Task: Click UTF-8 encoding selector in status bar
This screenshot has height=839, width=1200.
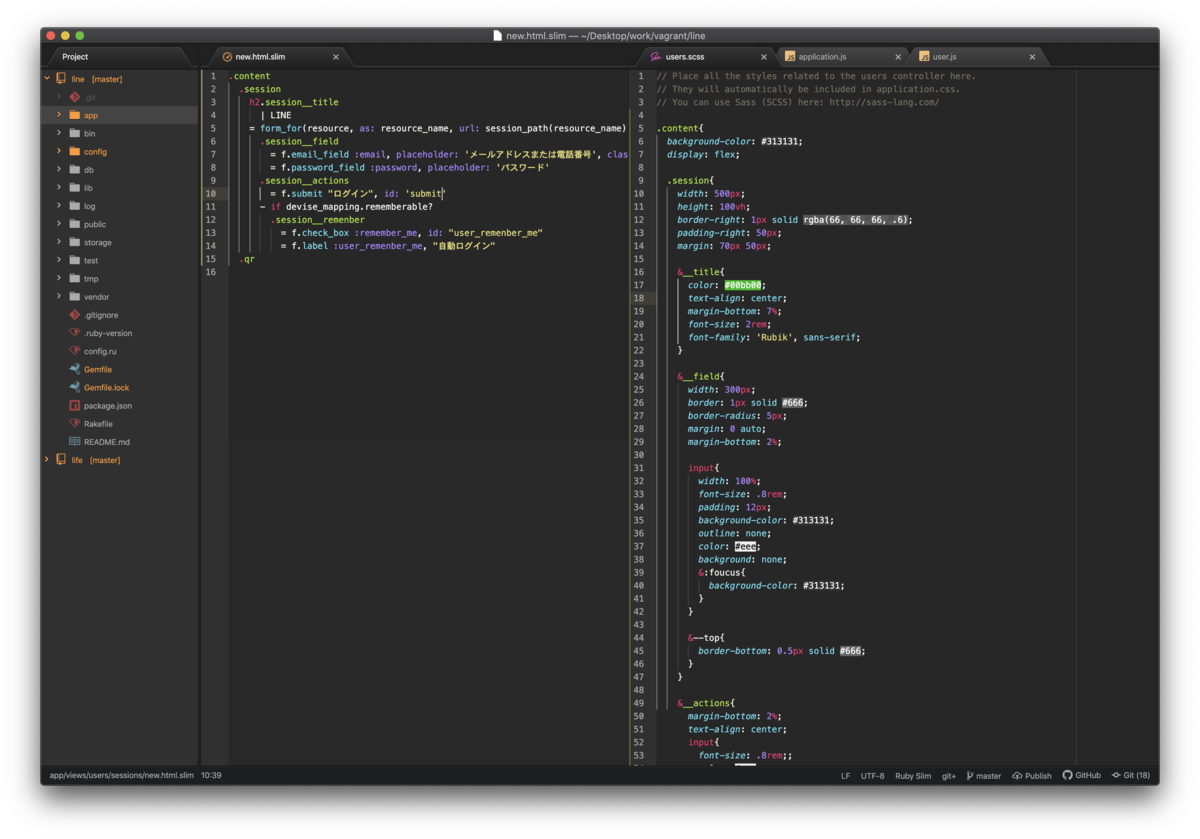Action: pyautogui.click(x=872, y=776)
